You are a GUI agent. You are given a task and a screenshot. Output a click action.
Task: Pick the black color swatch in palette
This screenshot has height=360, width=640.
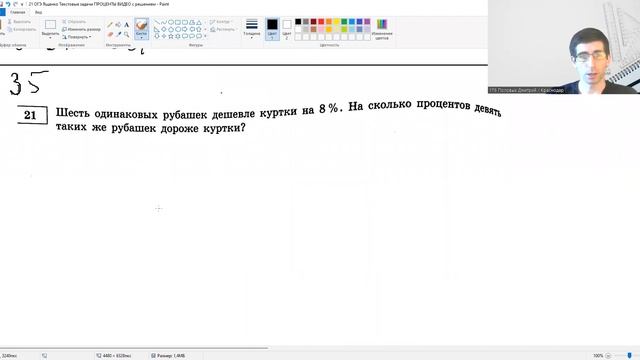tap(298, 22)
